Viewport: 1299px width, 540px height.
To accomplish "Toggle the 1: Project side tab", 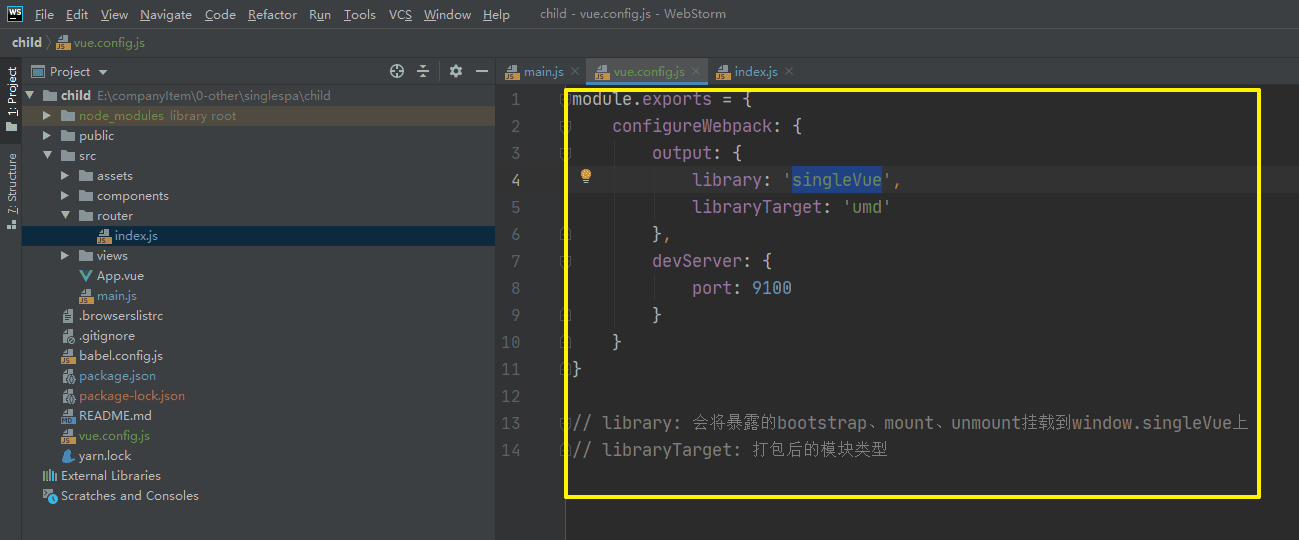I will (x=12, y=98).
